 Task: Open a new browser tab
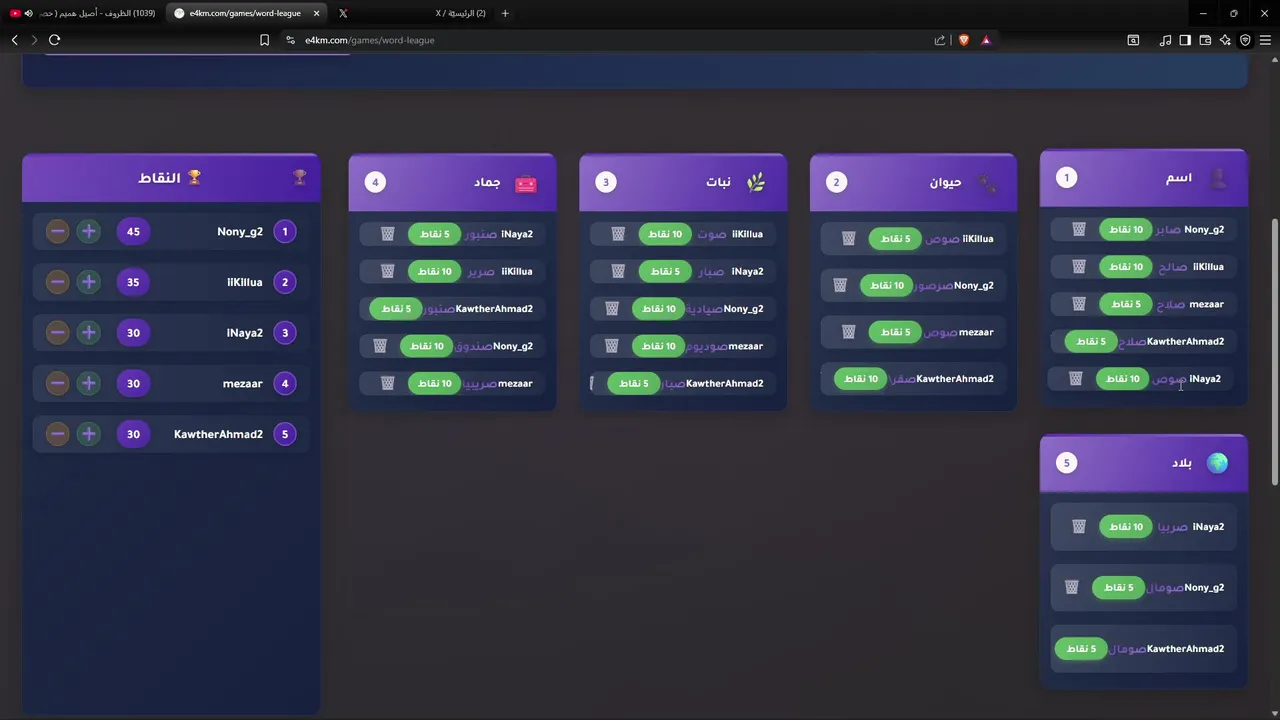[505, 13]
